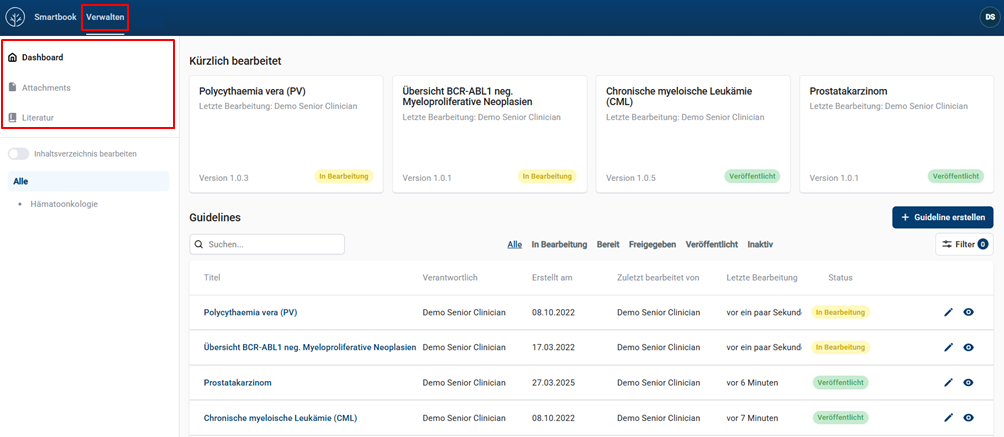The image size is (1004, 437).
Task: Filter guidelines by In Bearbeitung tab
Action: point(559,244)
